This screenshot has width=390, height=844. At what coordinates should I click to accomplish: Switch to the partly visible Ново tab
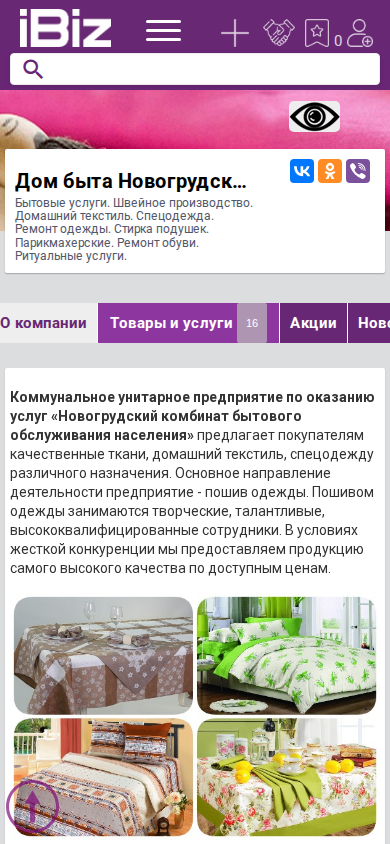coord(370,323)
